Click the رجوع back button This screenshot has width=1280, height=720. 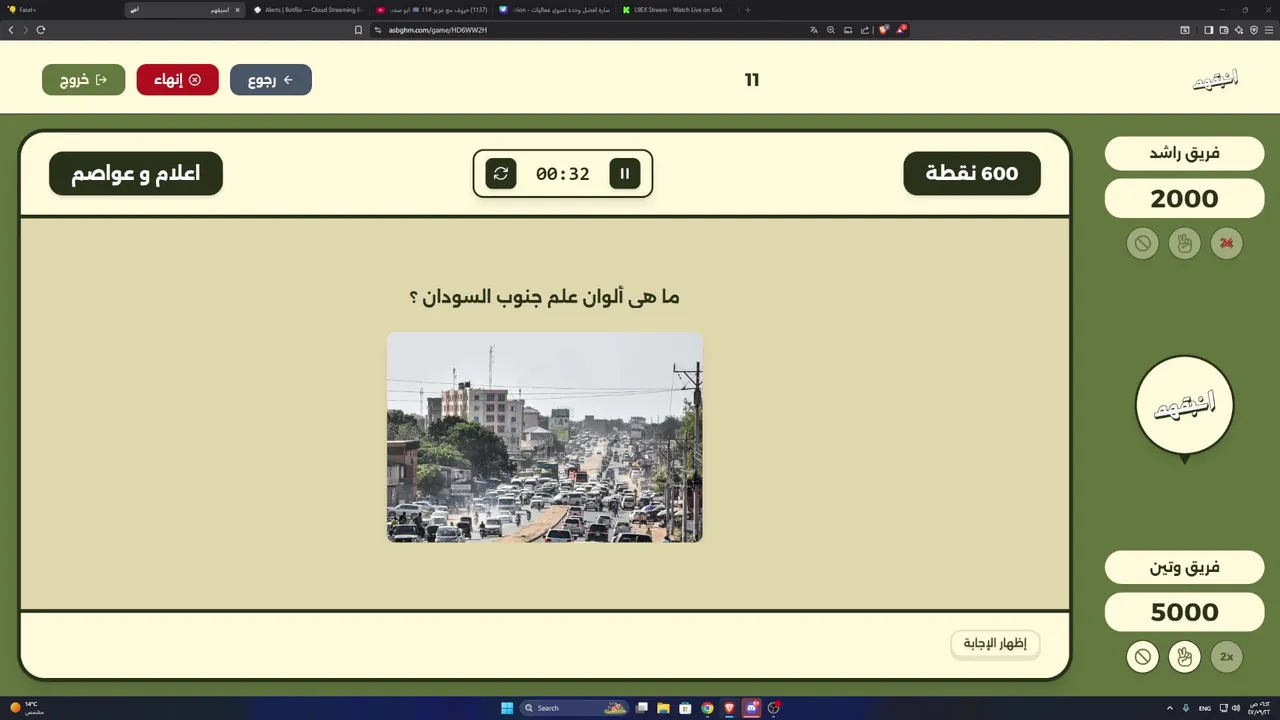(x=271, y=80)
